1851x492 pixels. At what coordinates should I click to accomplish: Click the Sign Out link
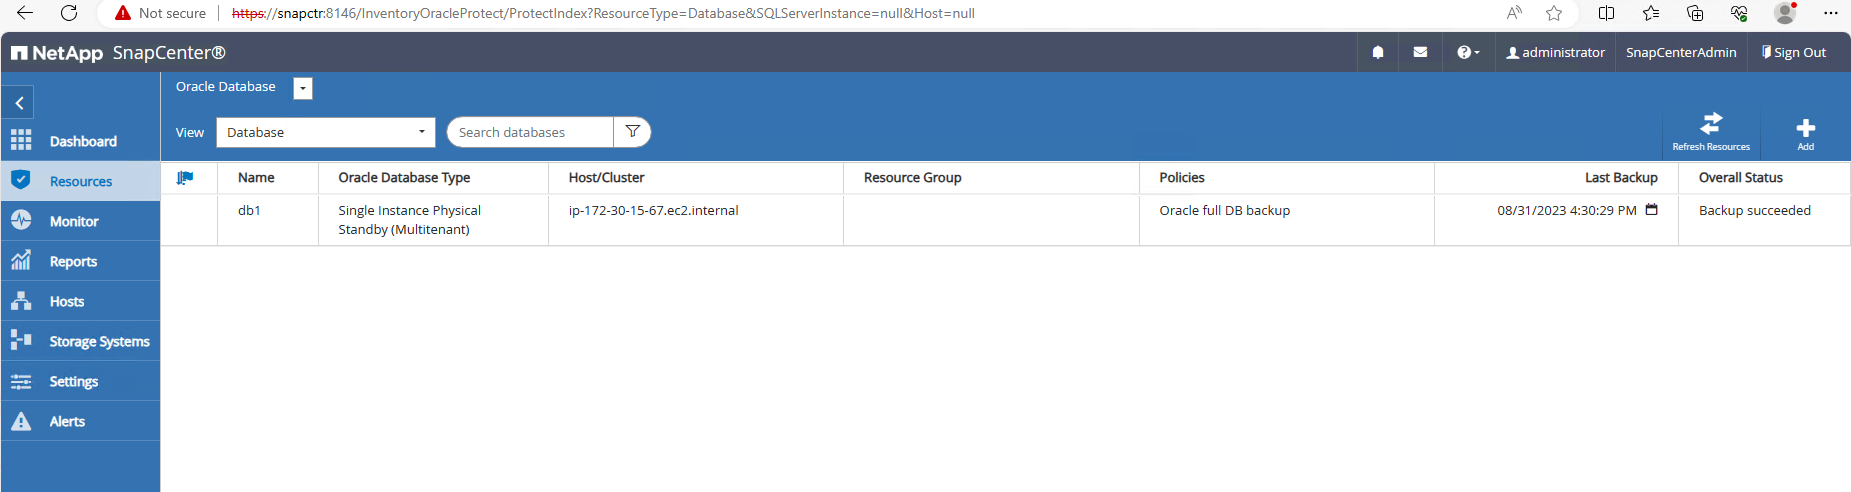coord(1794,53)
